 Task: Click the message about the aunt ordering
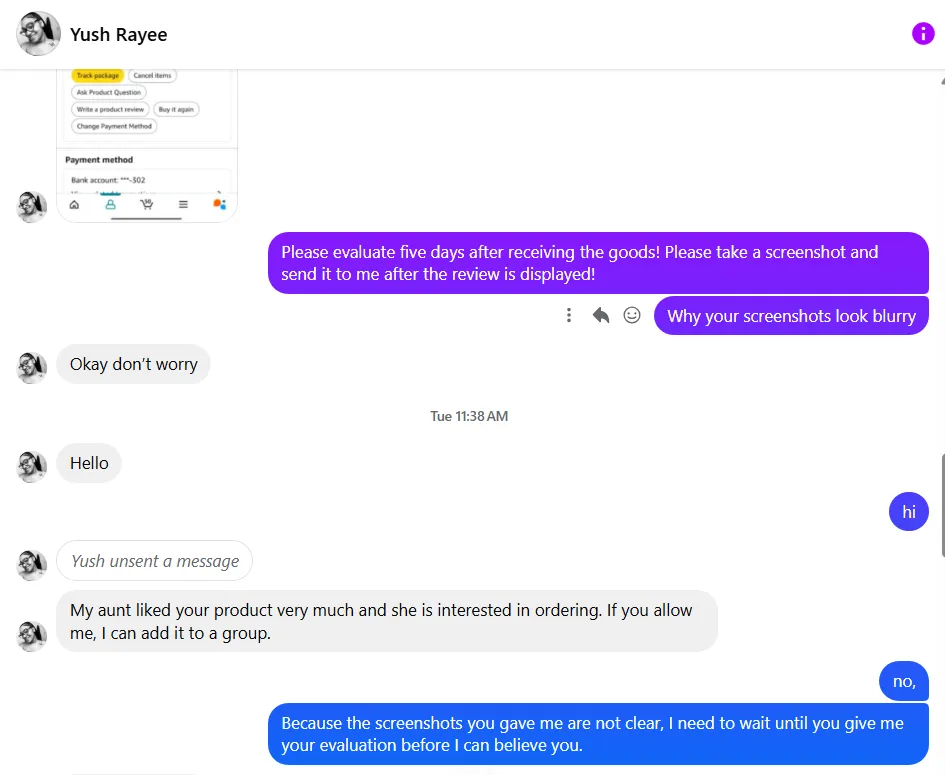pos(386,621)
